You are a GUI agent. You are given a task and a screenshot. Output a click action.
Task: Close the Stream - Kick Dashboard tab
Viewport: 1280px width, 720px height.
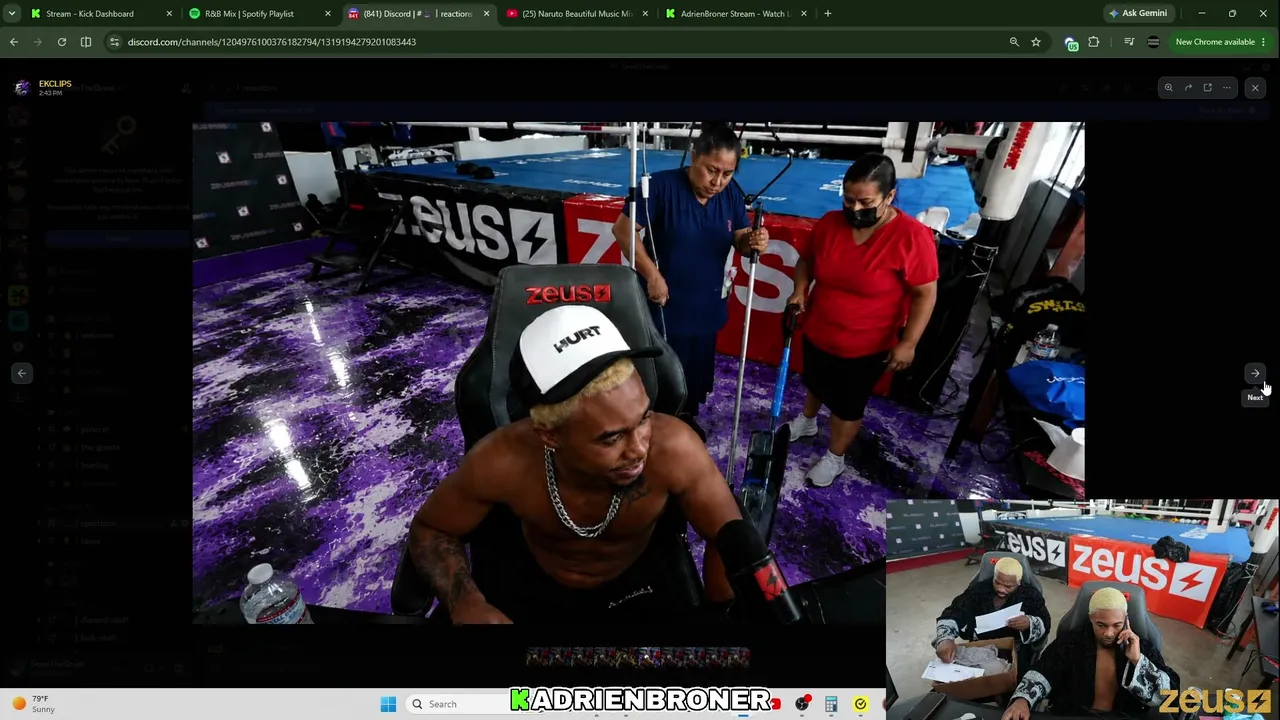pos(168,14)
